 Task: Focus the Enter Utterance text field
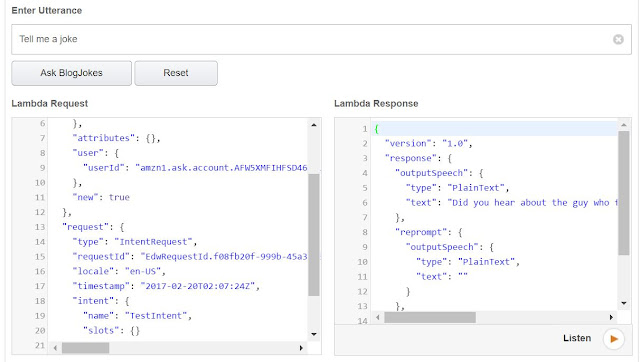click(321, 39)
